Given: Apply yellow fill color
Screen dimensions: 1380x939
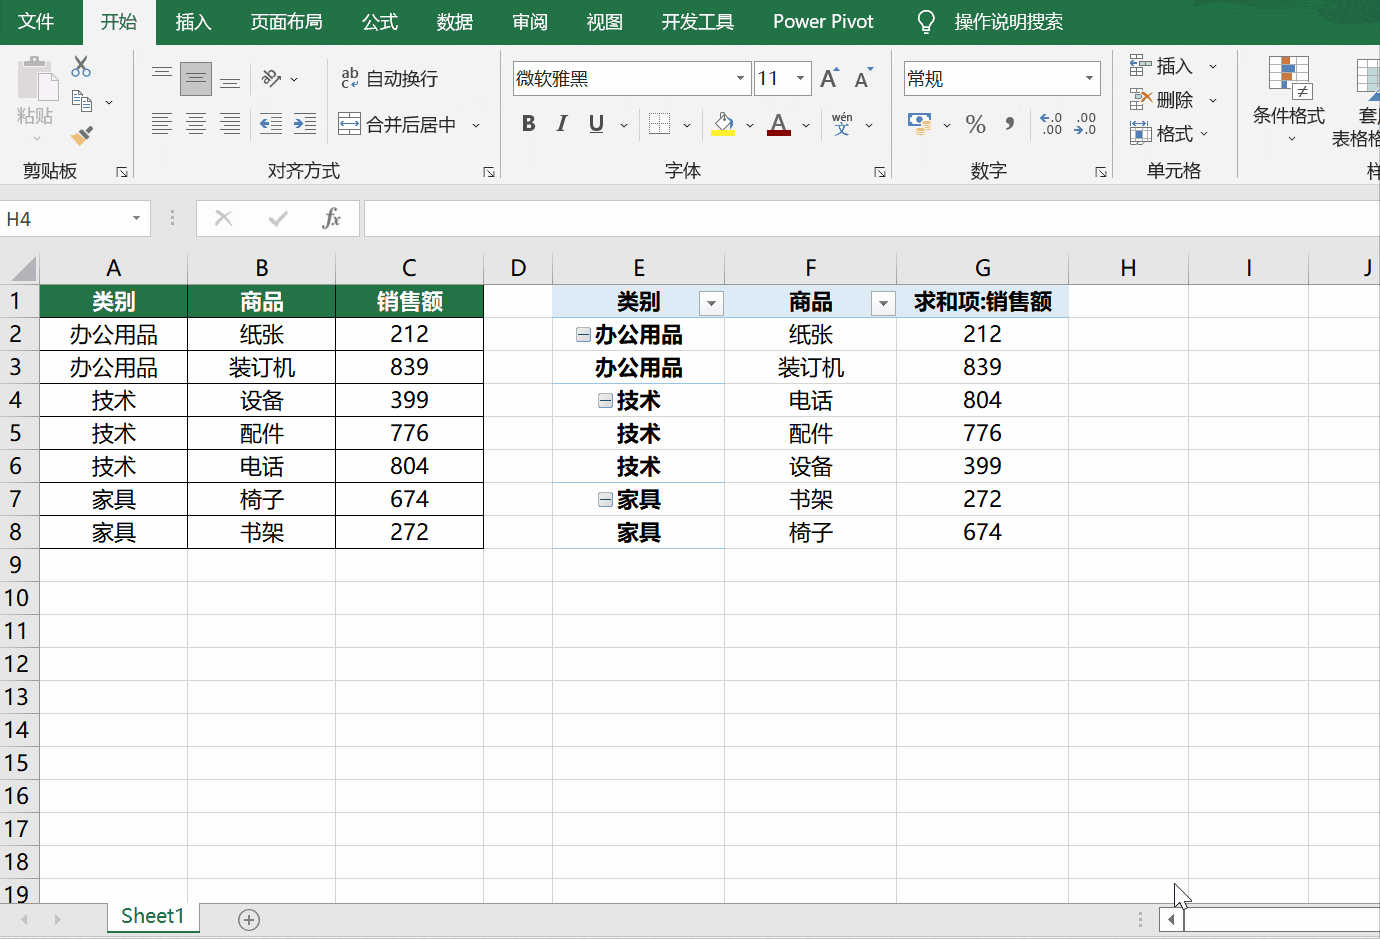Looking at the screenshot, I should (x=723, y=124).
